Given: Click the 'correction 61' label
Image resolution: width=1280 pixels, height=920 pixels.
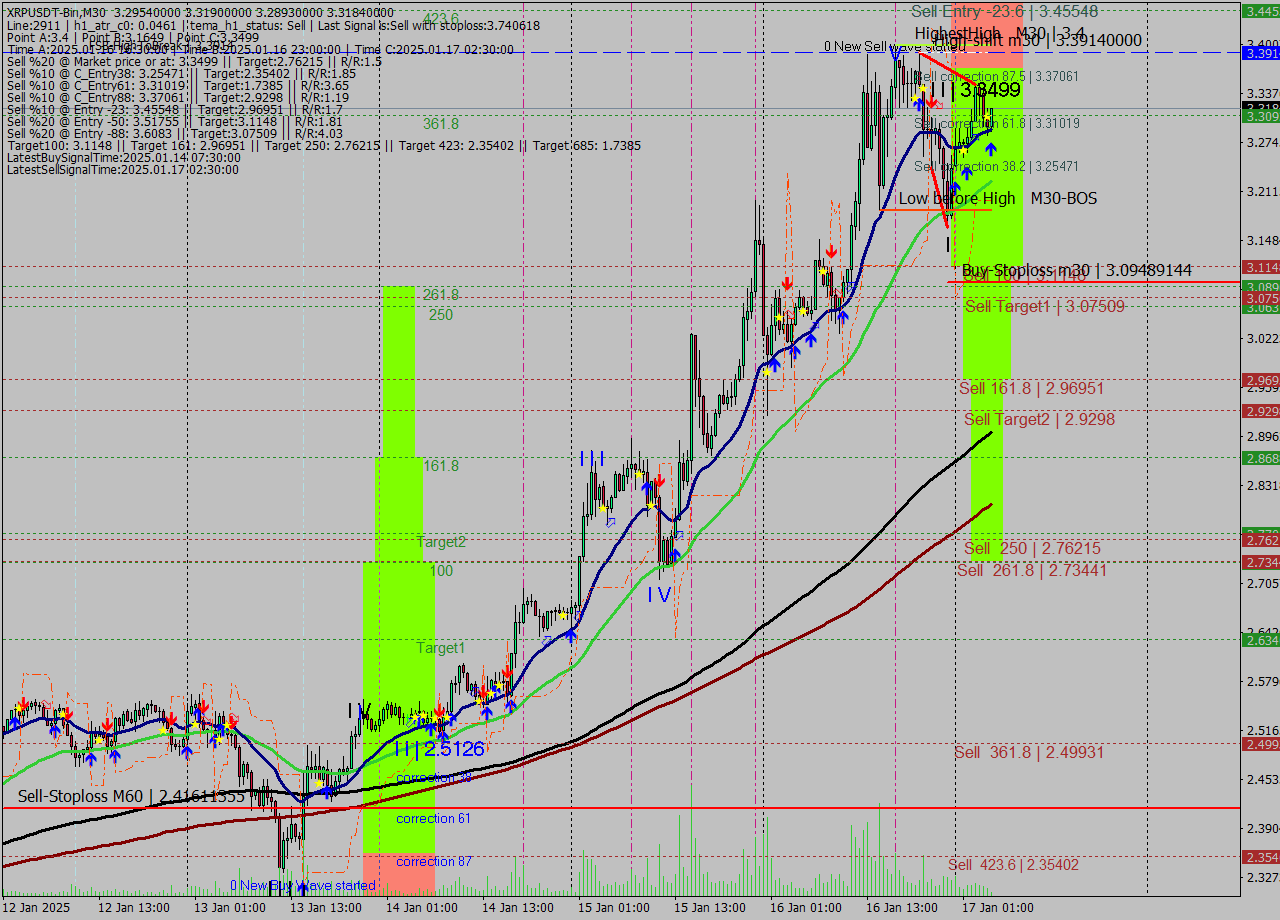Looking at the screenshot, I should click(x=433, y=818).
